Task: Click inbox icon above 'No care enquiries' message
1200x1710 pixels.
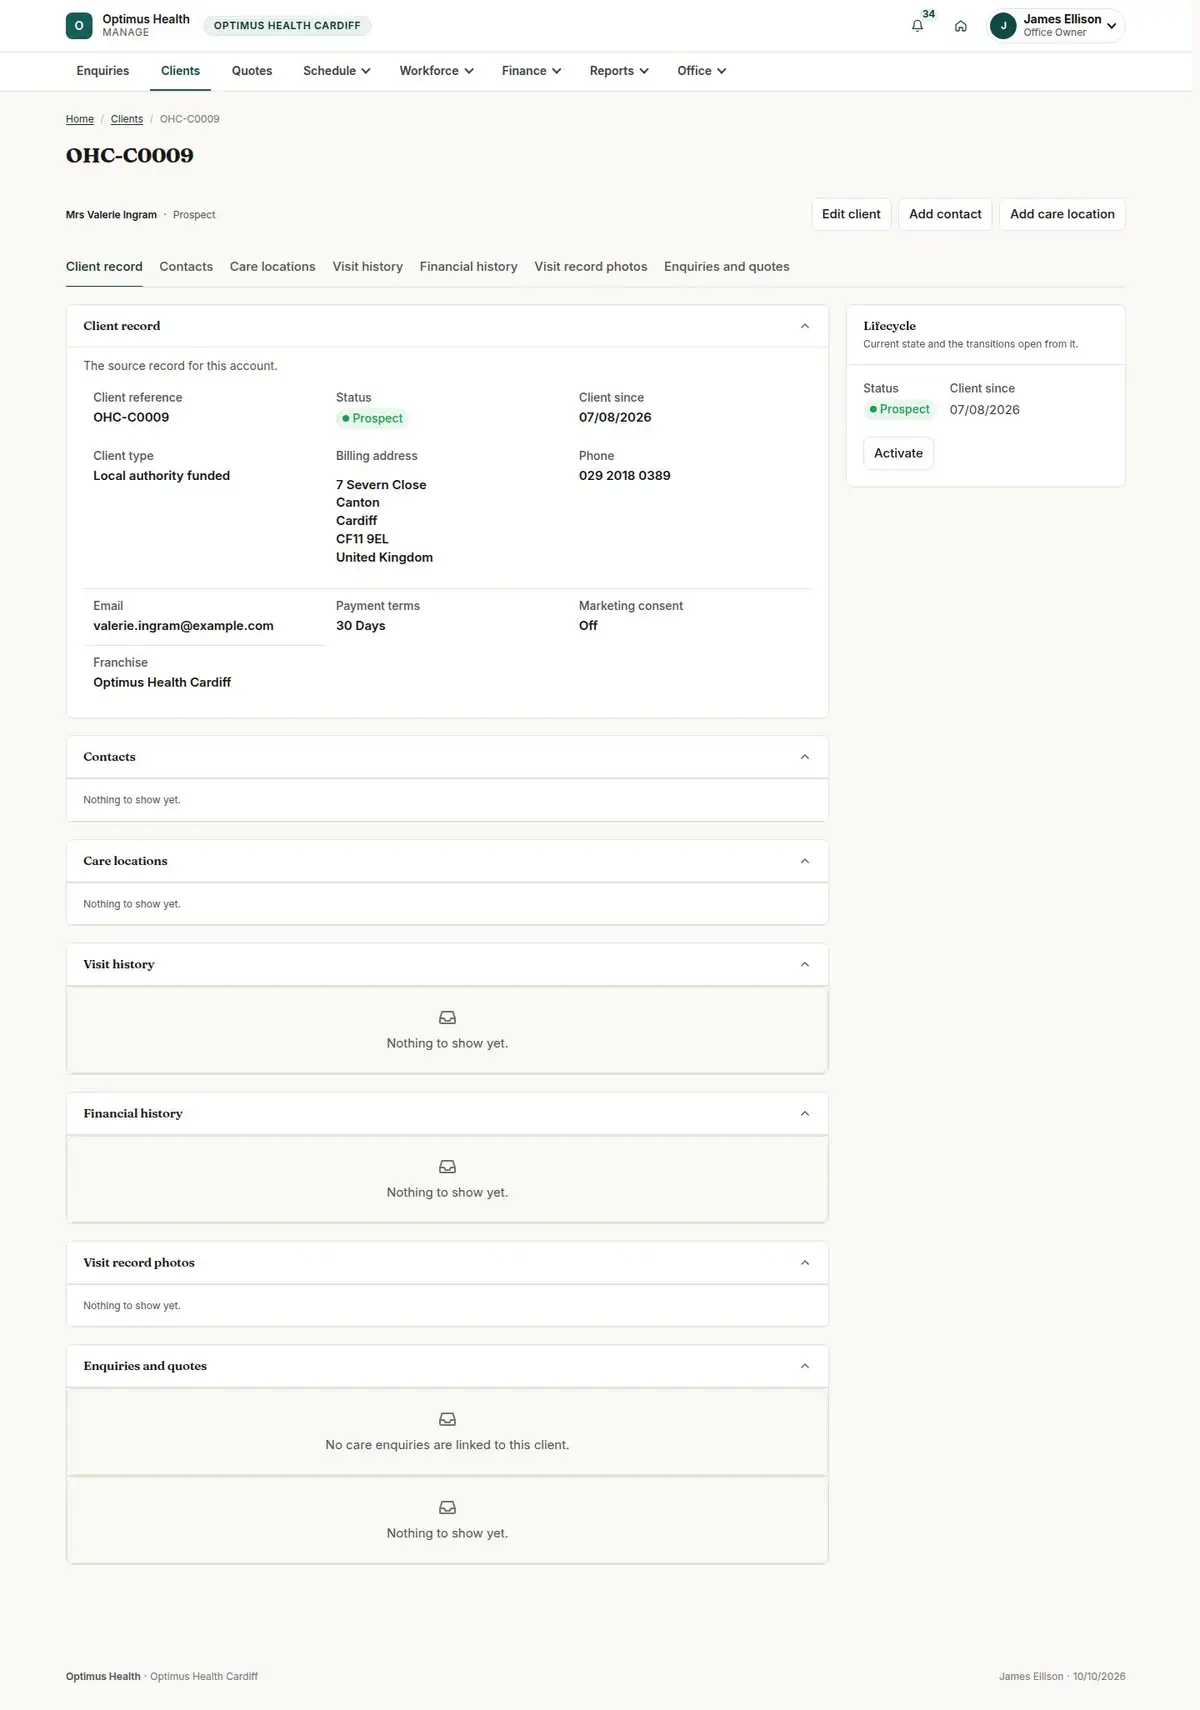Action: click(447, 1419)
